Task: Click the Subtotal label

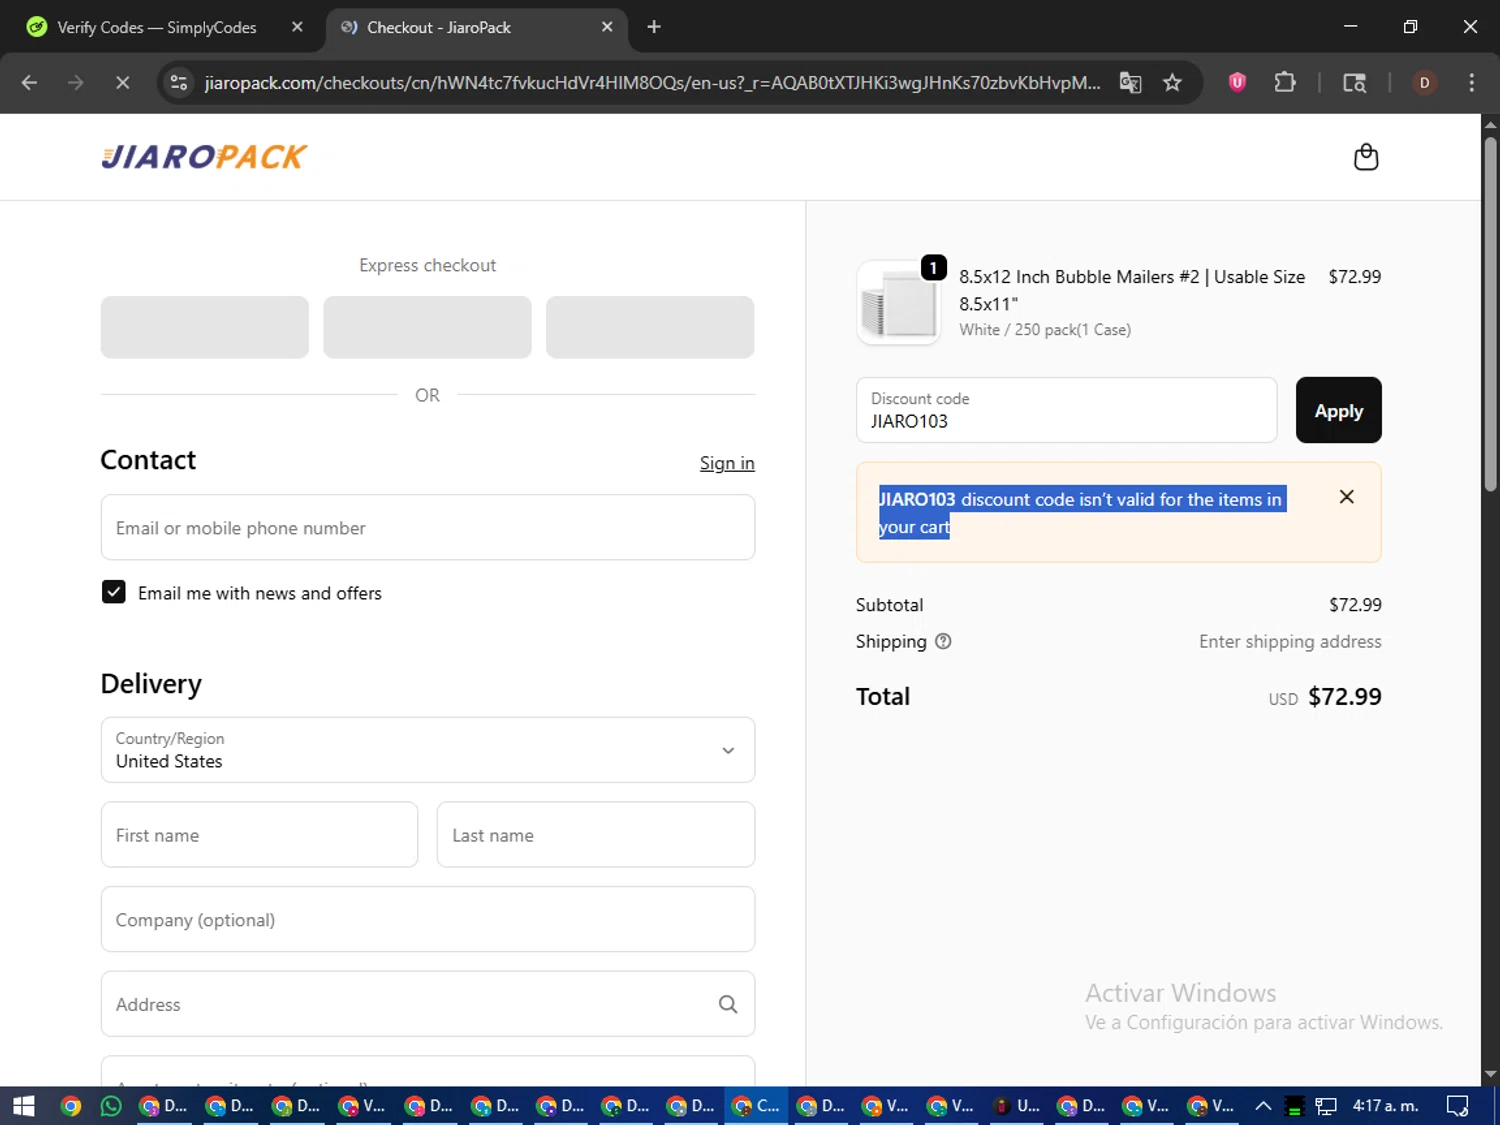Action: pyautogui.click(x=889, y=605)
